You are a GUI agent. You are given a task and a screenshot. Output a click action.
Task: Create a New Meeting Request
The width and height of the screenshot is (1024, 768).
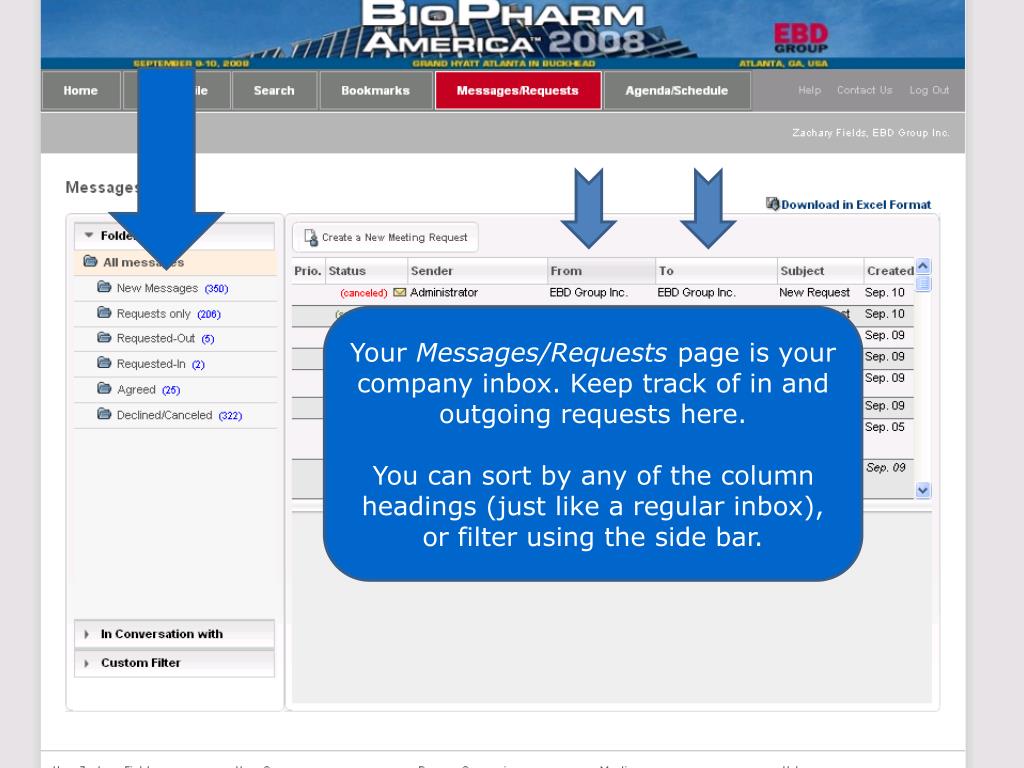pos(385,237)
